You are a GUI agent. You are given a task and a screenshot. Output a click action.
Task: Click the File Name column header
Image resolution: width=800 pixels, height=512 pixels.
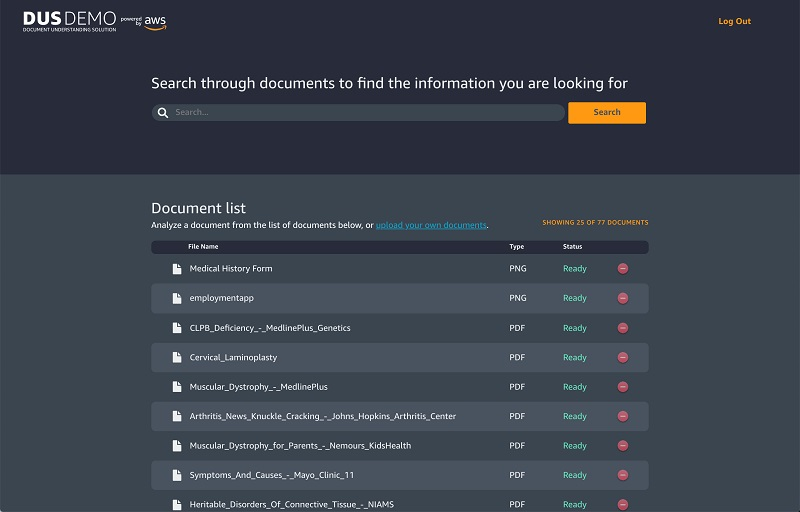203,247
